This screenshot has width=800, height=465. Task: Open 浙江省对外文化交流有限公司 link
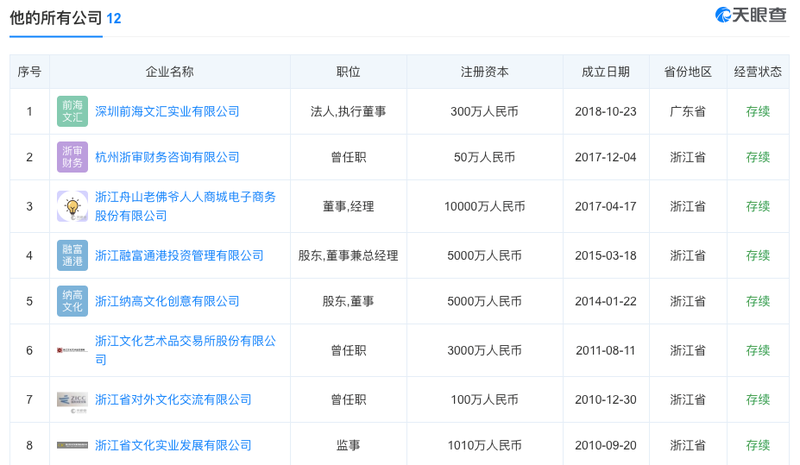(x=173, y=400)
